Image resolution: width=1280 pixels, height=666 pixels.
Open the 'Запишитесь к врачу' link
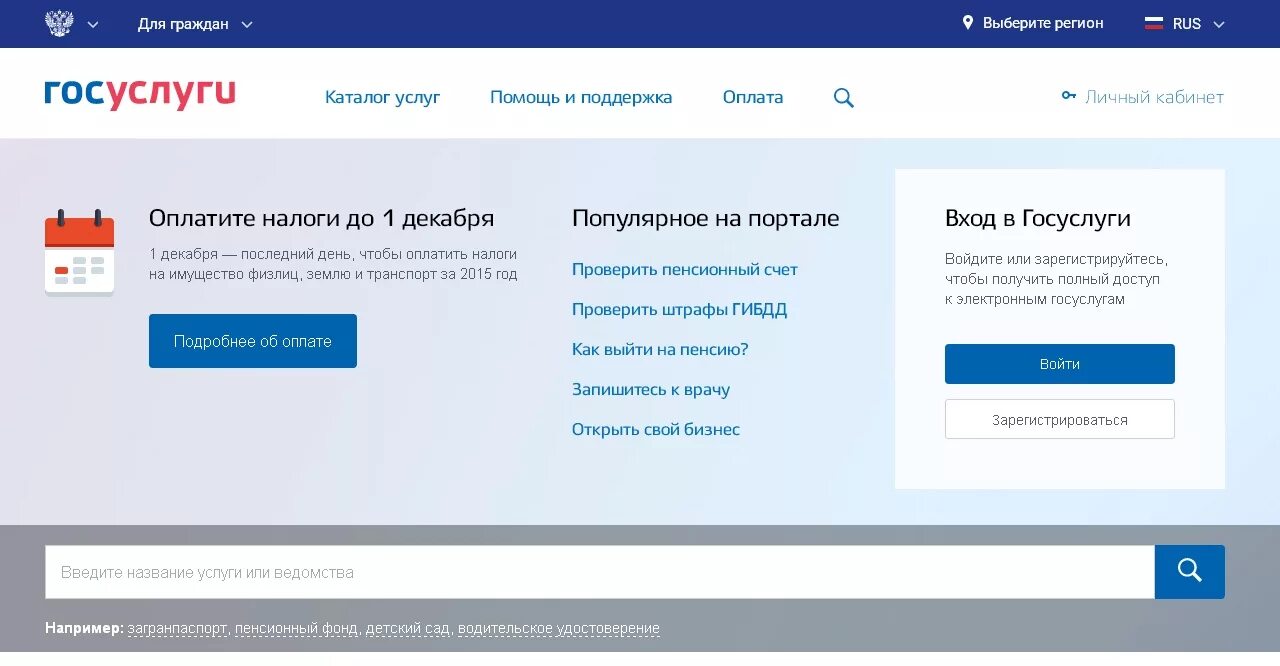point(651,389)
